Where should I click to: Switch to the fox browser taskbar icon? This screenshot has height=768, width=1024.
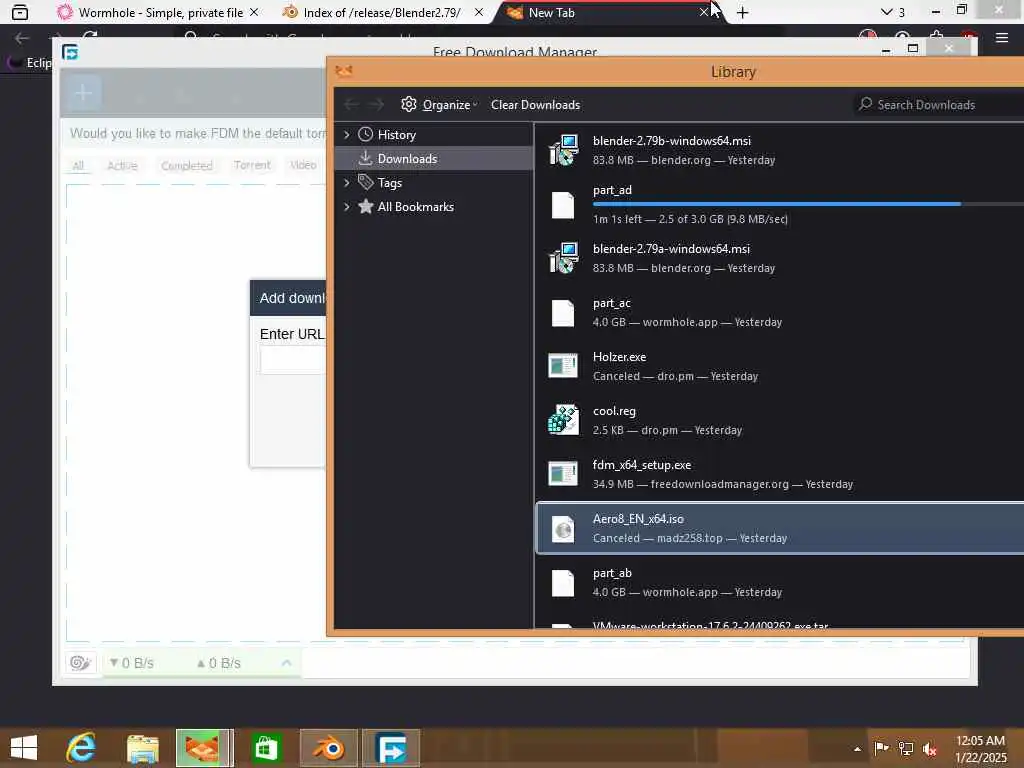tap(204, 748)
